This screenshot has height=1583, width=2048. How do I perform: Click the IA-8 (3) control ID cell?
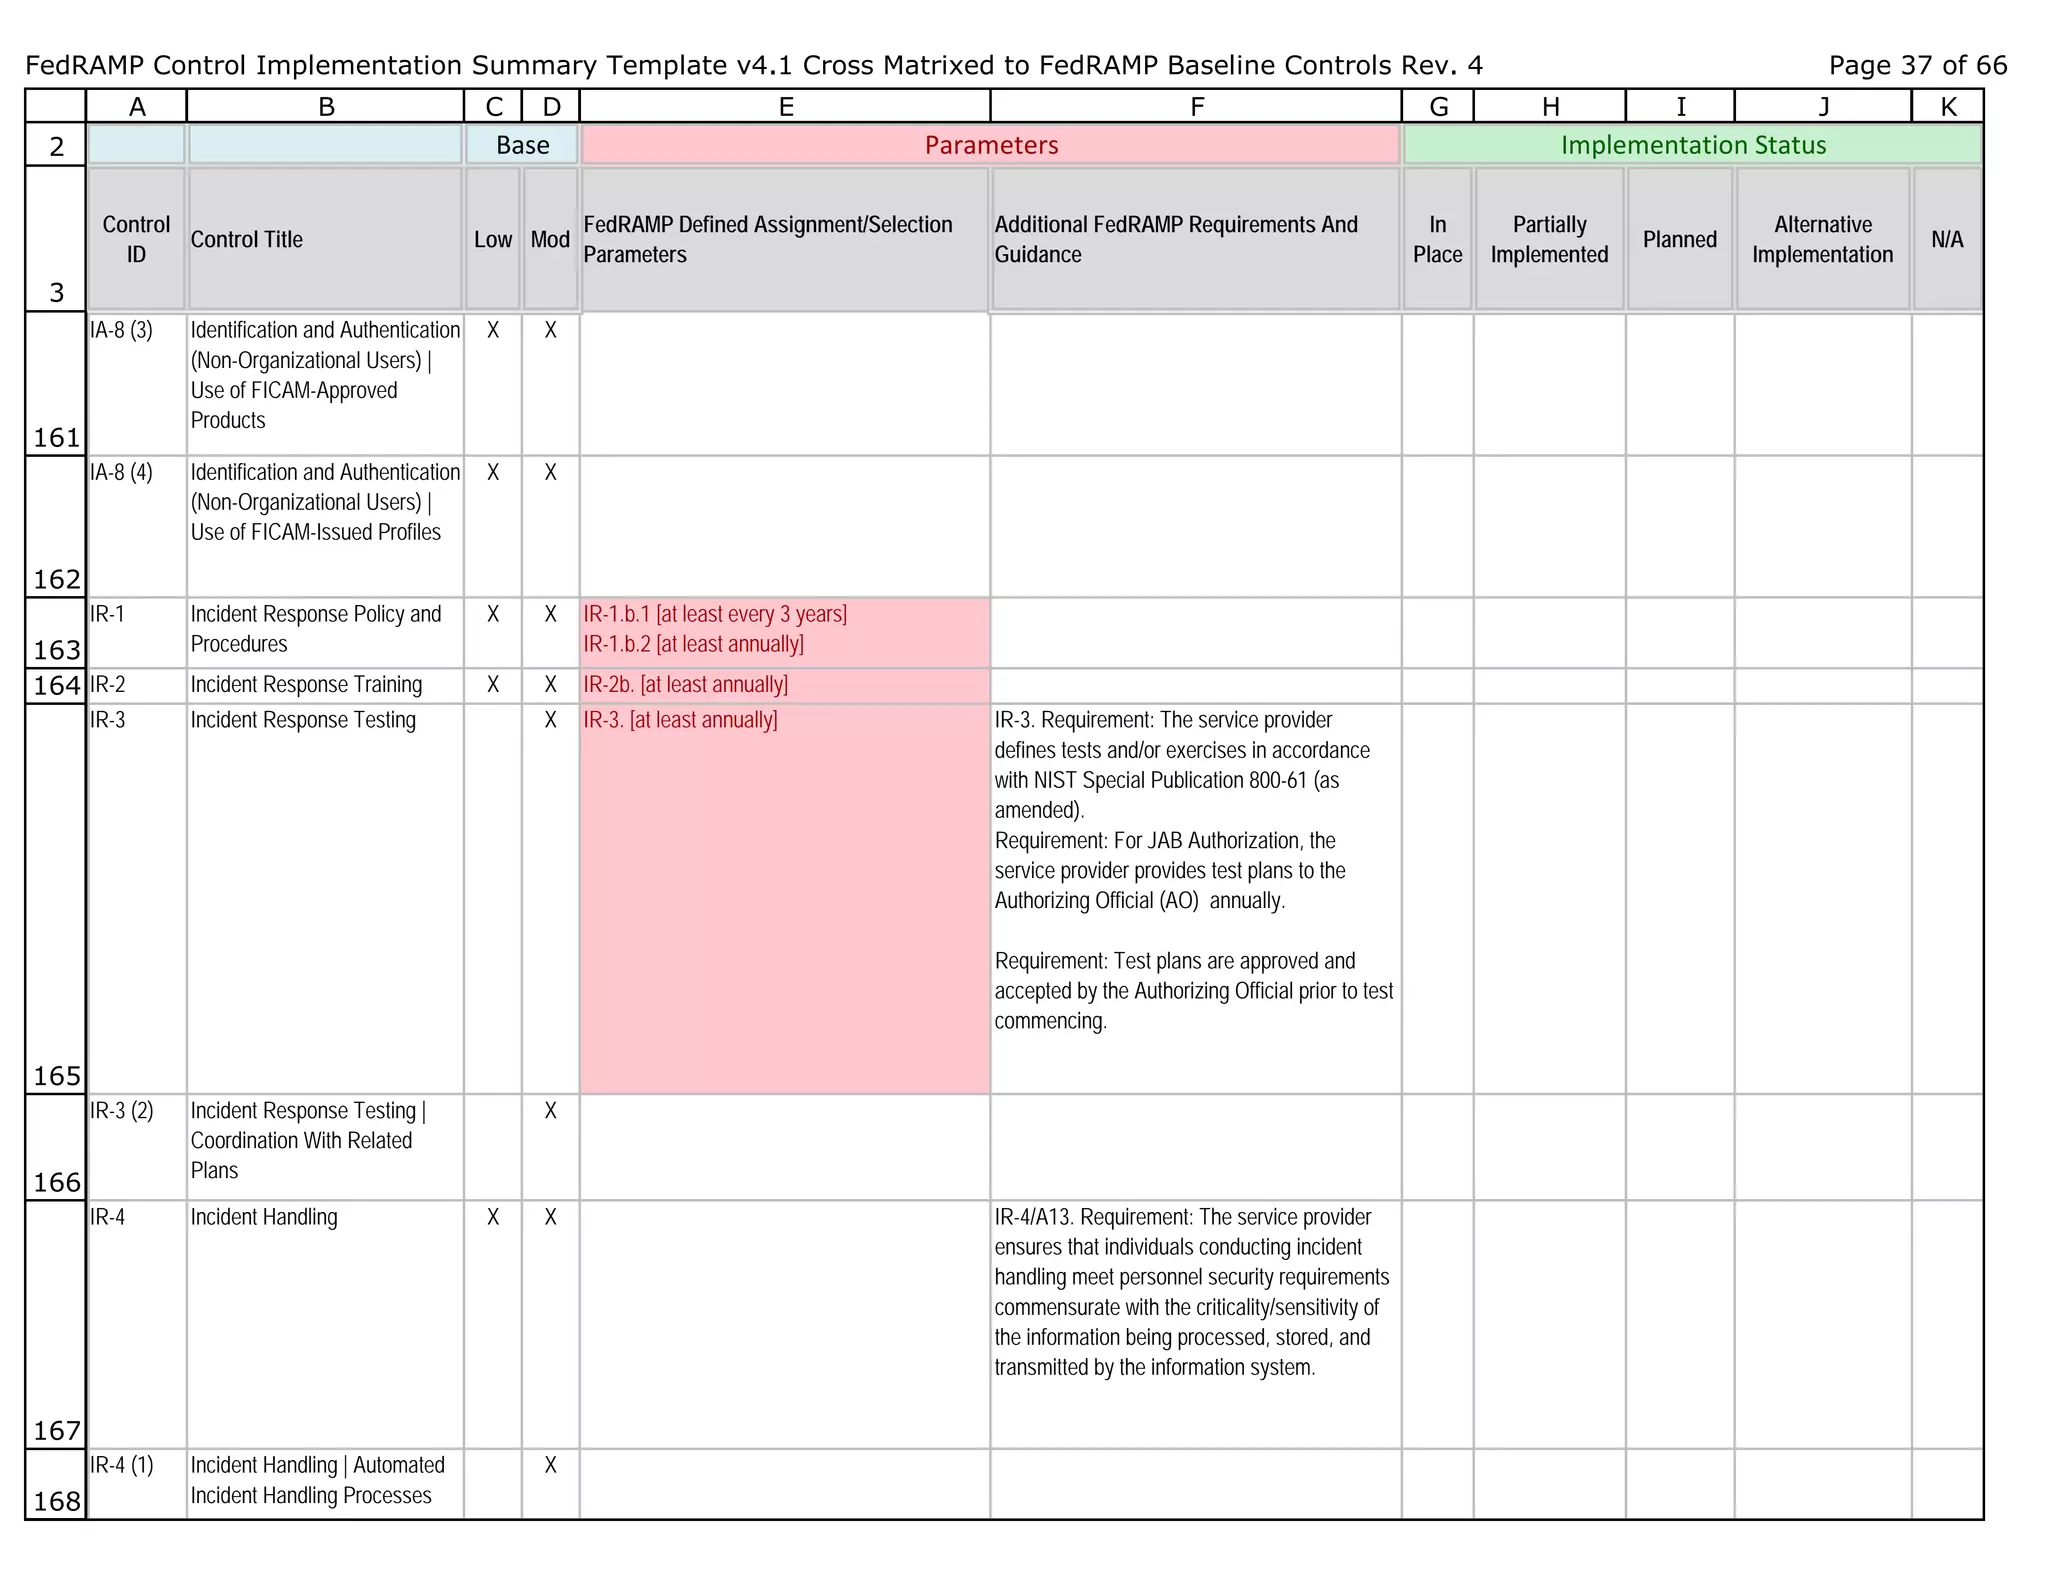point(137,385)
